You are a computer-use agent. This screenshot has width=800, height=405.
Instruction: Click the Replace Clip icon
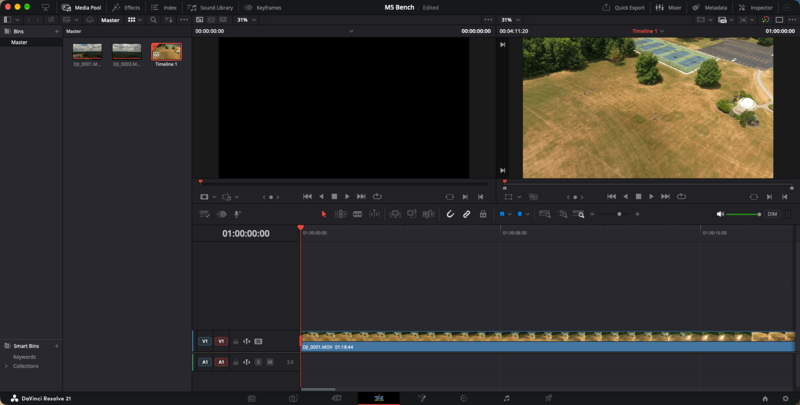click(429, 214)
